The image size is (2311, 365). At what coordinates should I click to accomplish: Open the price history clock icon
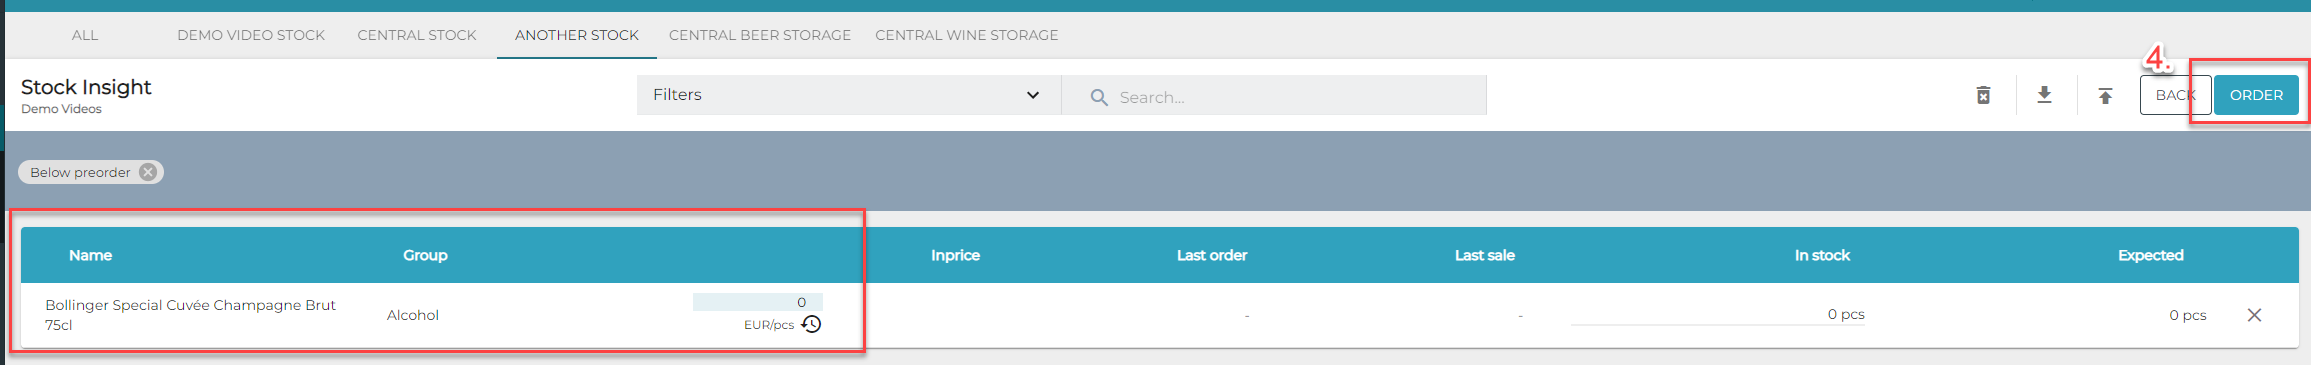tap(811, 324)
